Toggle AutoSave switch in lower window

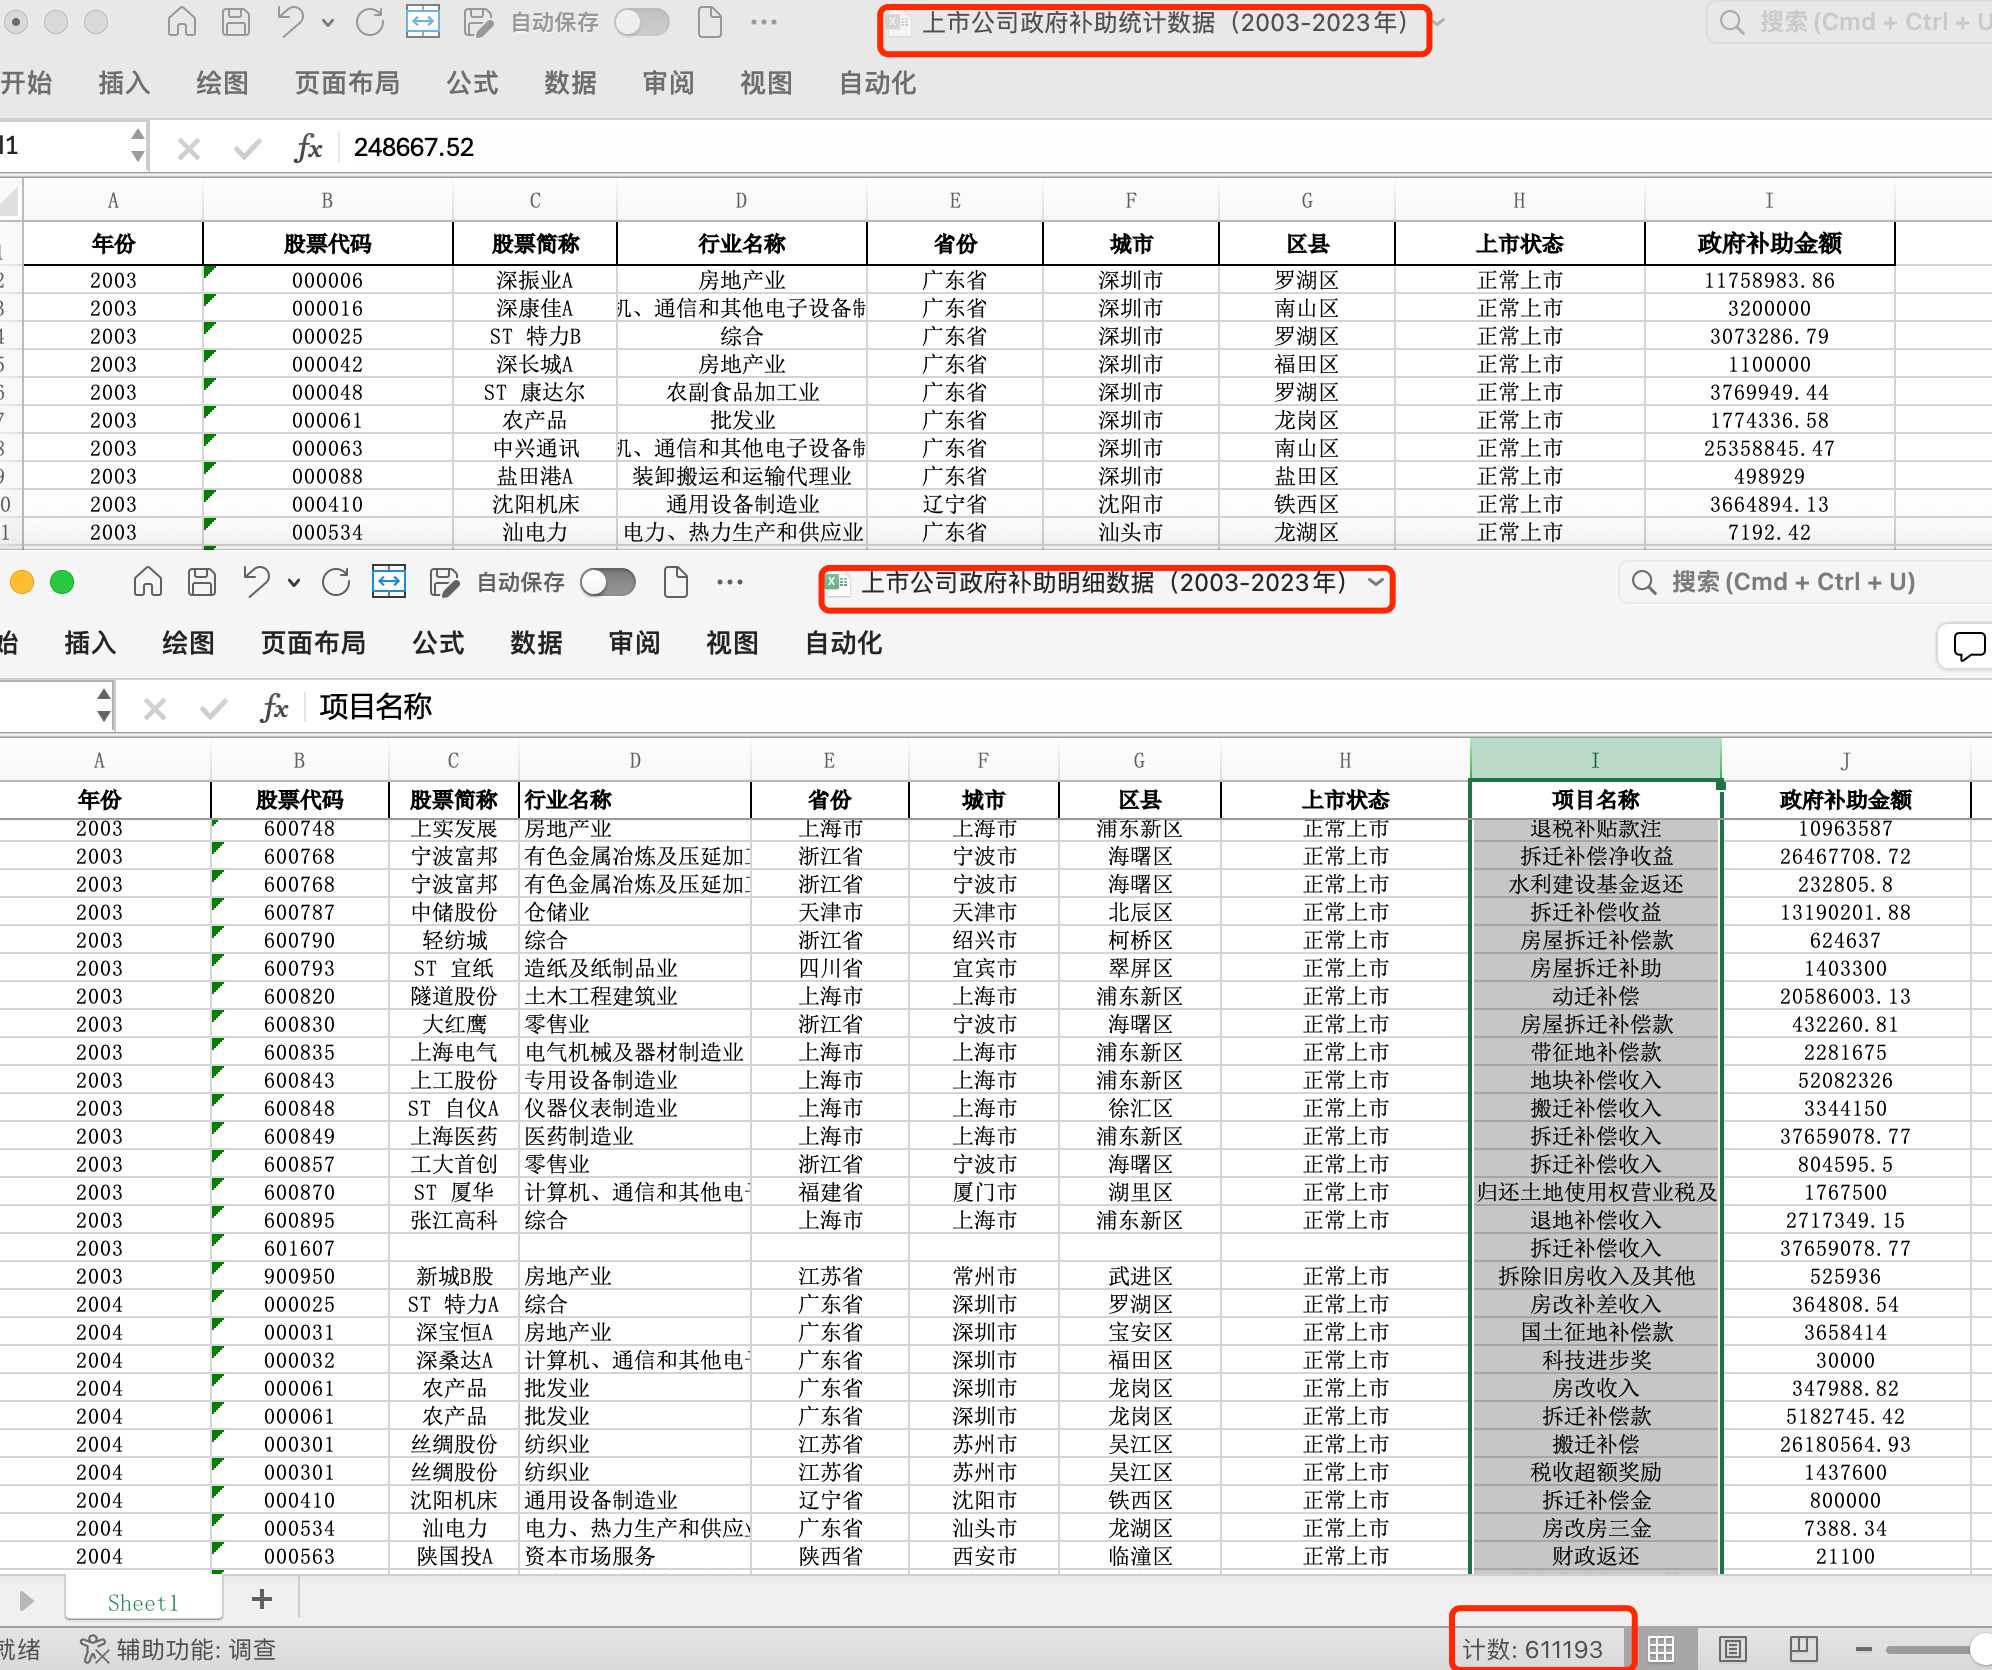point(608,582)
